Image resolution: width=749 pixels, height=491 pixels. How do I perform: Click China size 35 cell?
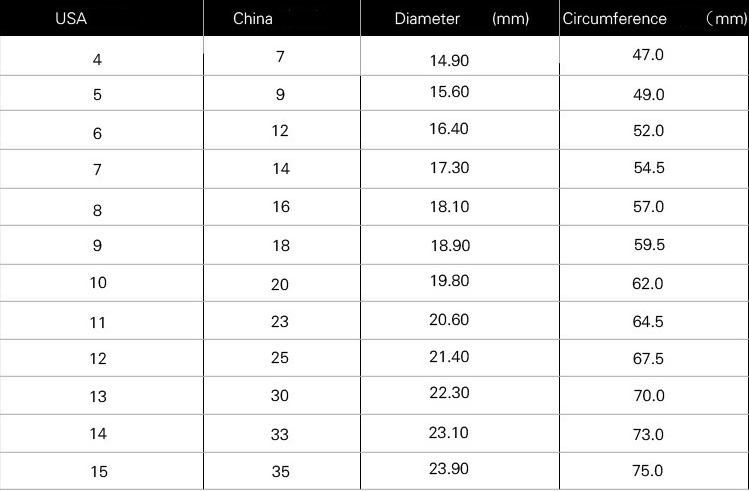point(280,472)
